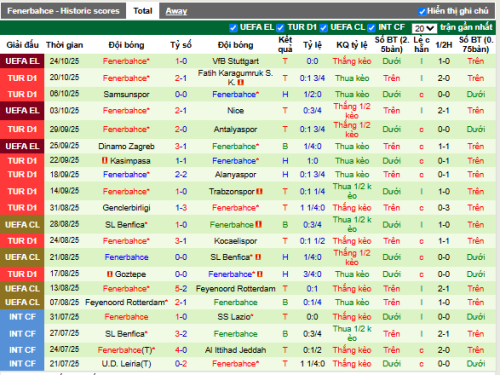Click red card icon beside Goztepe
The image size is (500, 375).
pos(110,274)
